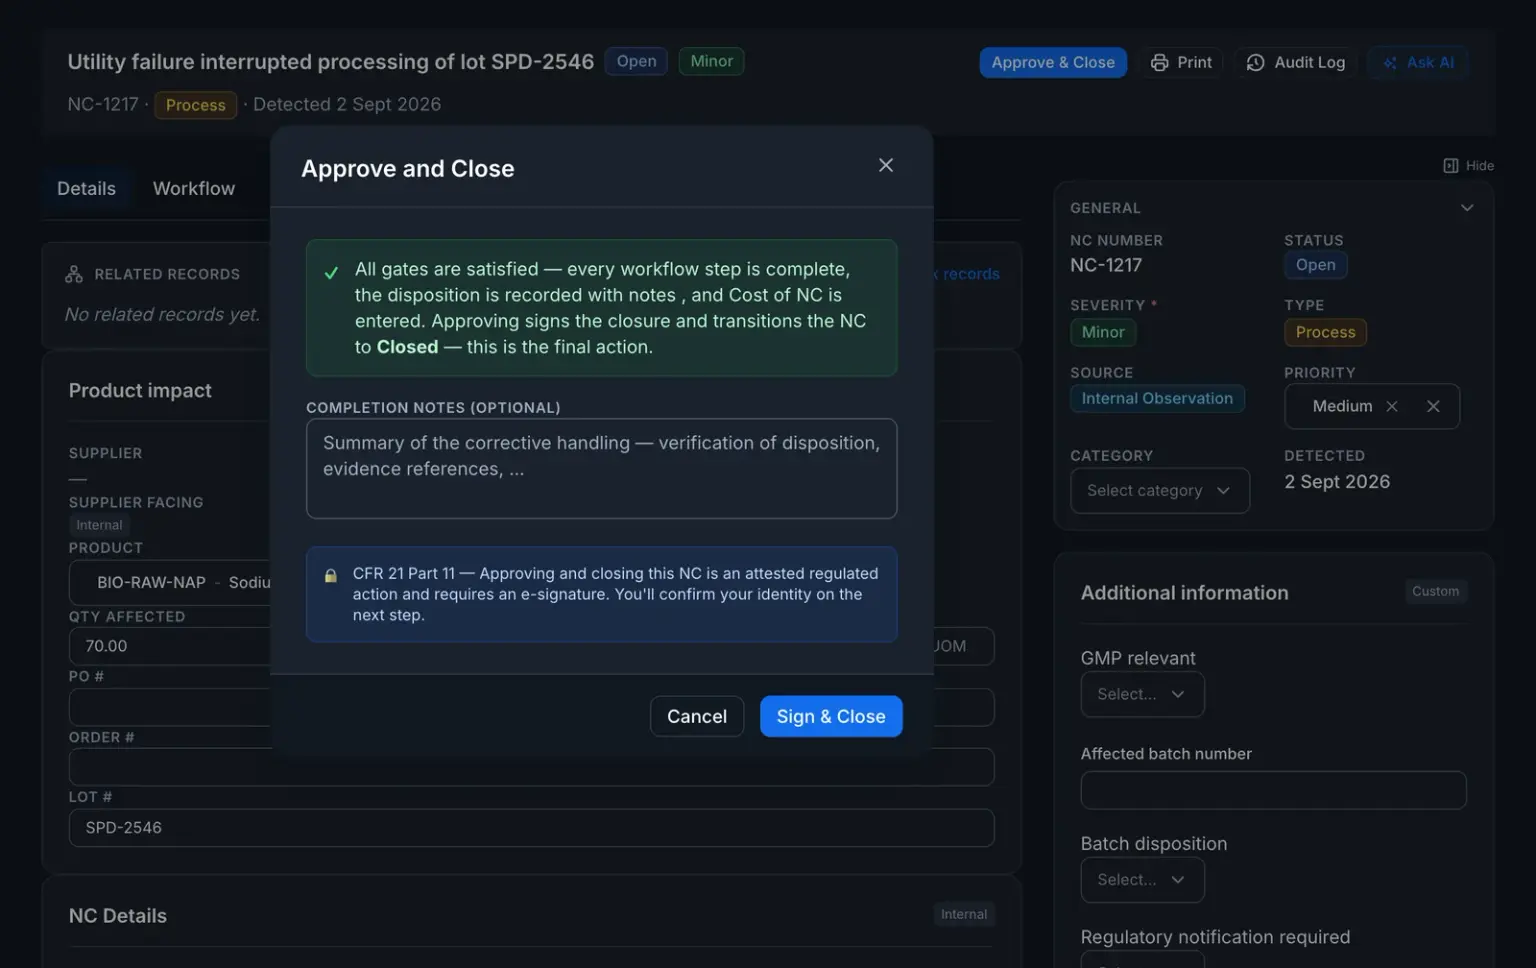The height and width of the screenshot is (968, 1536).
Task: Remove the Medium priority value
Action: point(1391,406)
